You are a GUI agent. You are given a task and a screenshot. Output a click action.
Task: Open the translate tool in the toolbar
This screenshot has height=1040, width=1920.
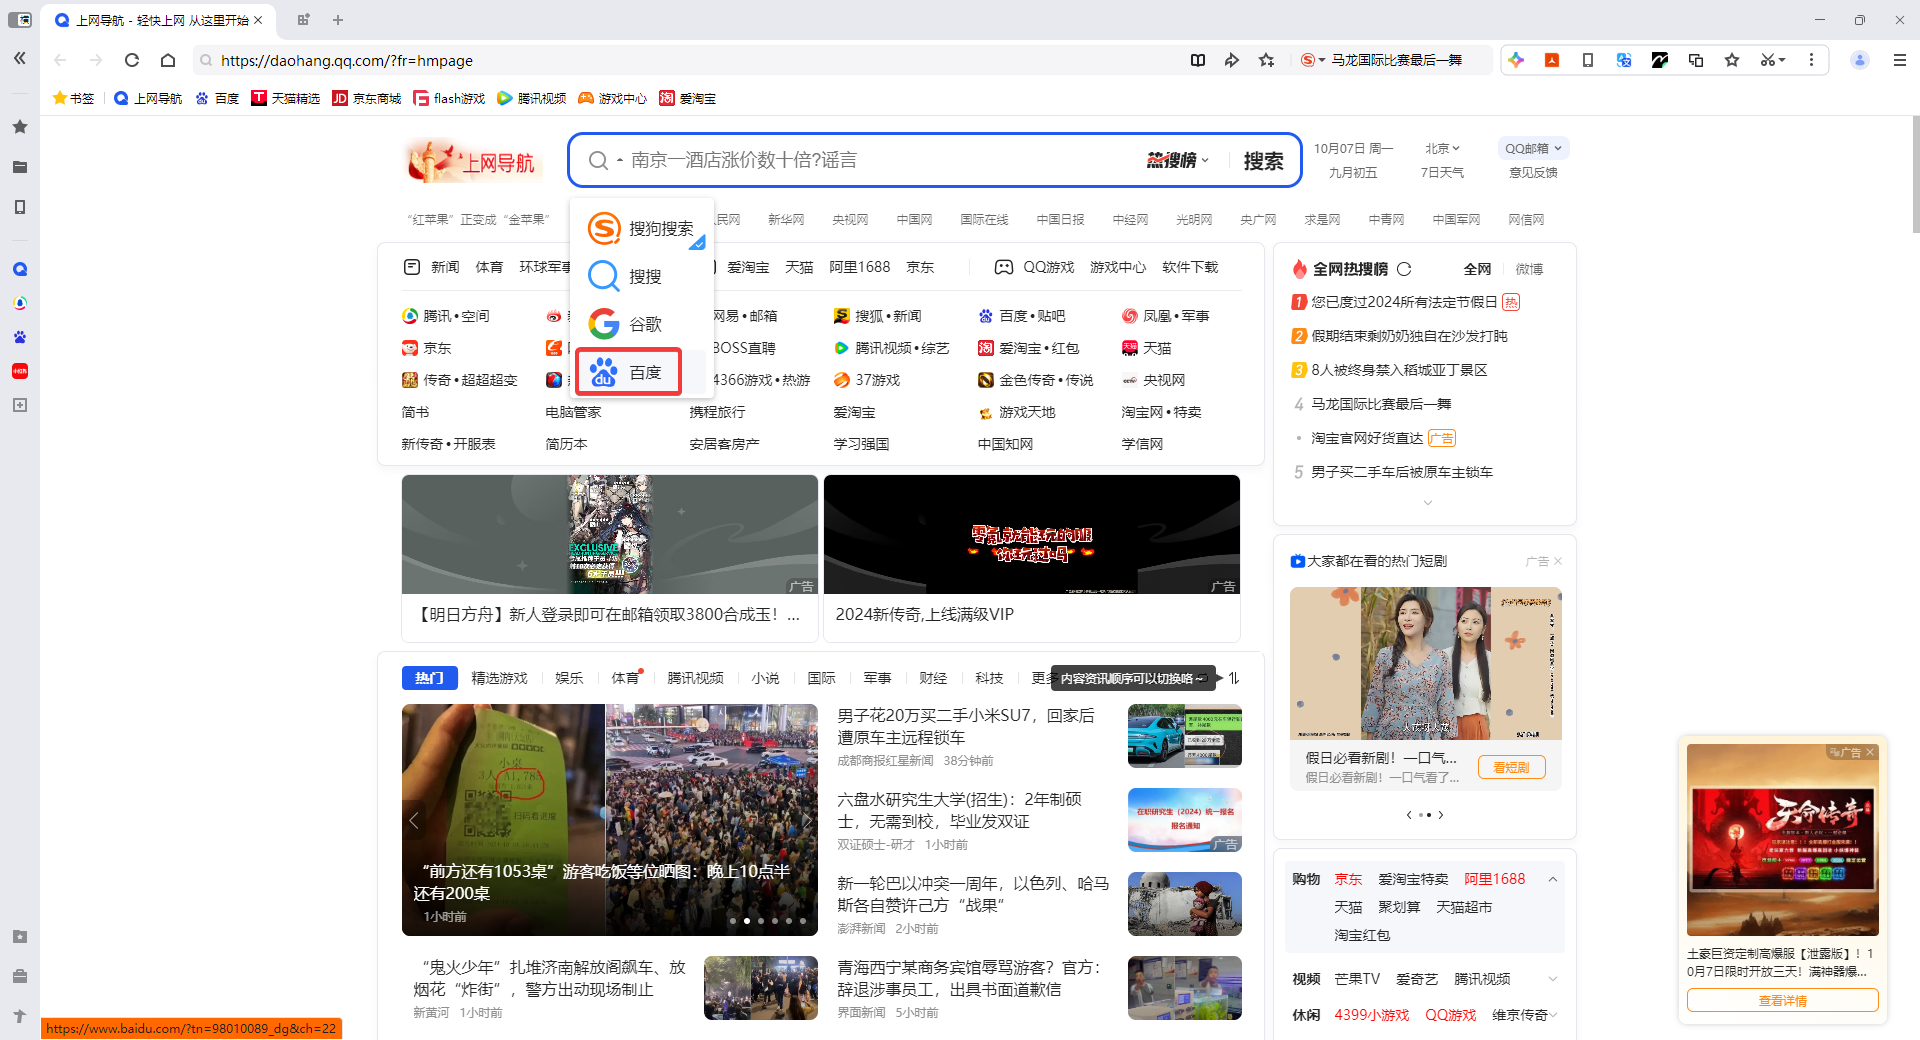point(1624,60)
